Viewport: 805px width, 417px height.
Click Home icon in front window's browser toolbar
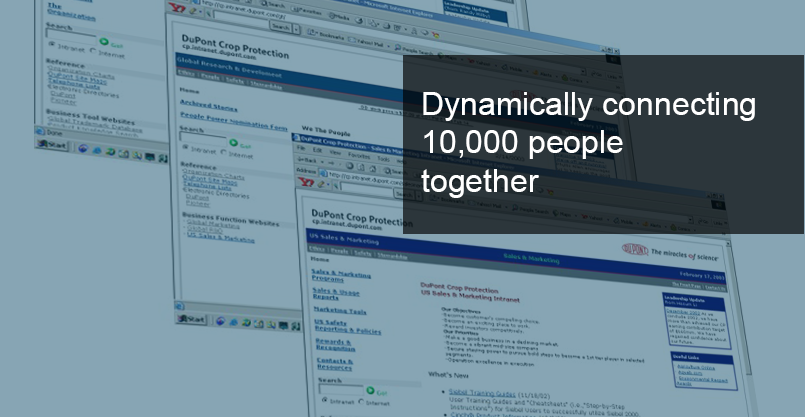(372, 168)
